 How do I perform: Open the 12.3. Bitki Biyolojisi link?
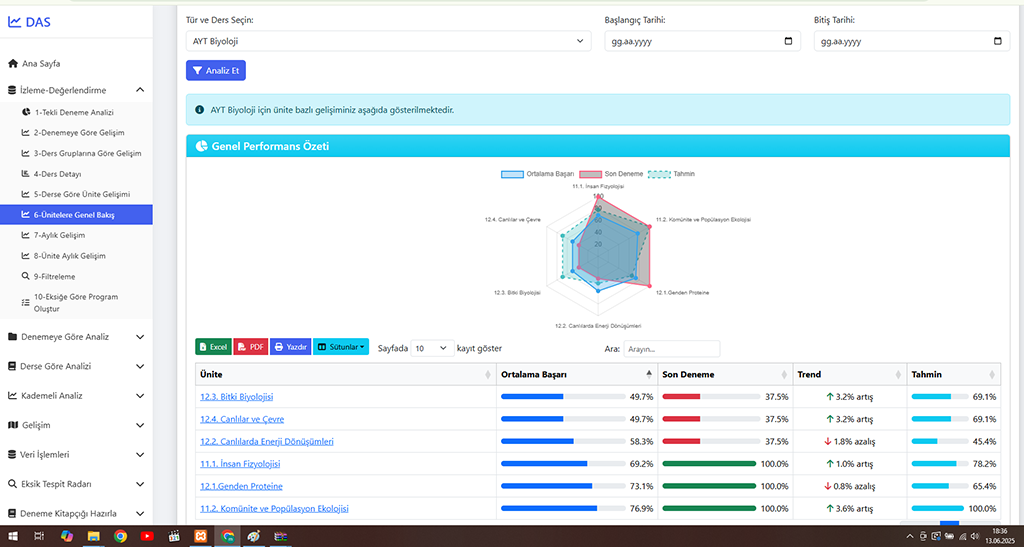[236, 397]
